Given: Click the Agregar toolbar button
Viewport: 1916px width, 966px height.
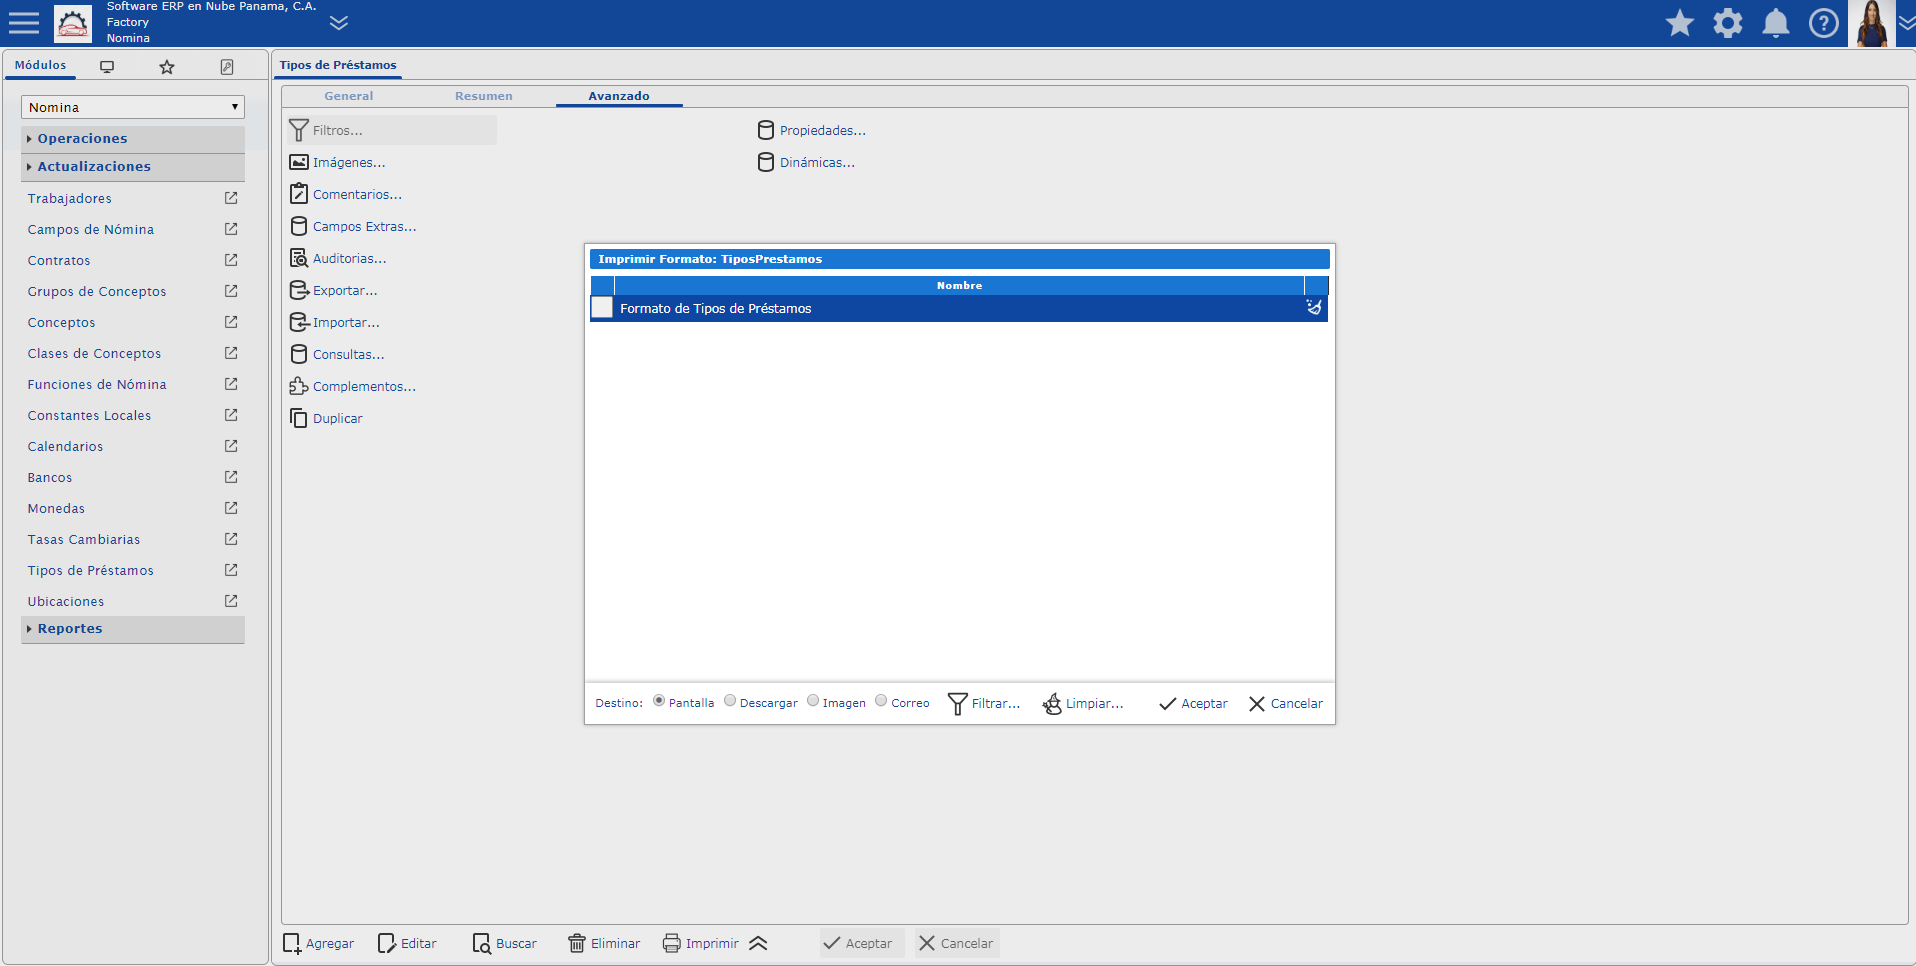Looking at the screenshot, I should [319, 943].
